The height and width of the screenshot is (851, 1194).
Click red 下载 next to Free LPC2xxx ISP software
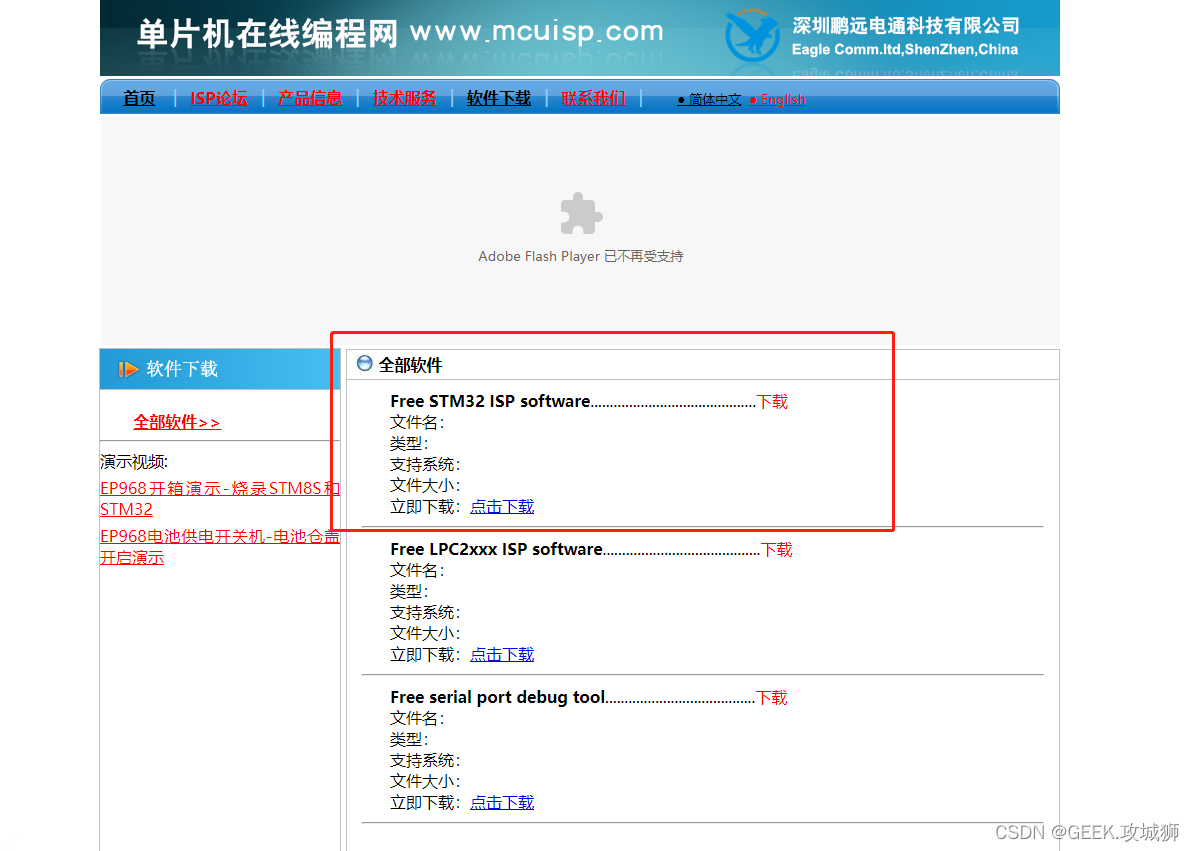point(777,550)
